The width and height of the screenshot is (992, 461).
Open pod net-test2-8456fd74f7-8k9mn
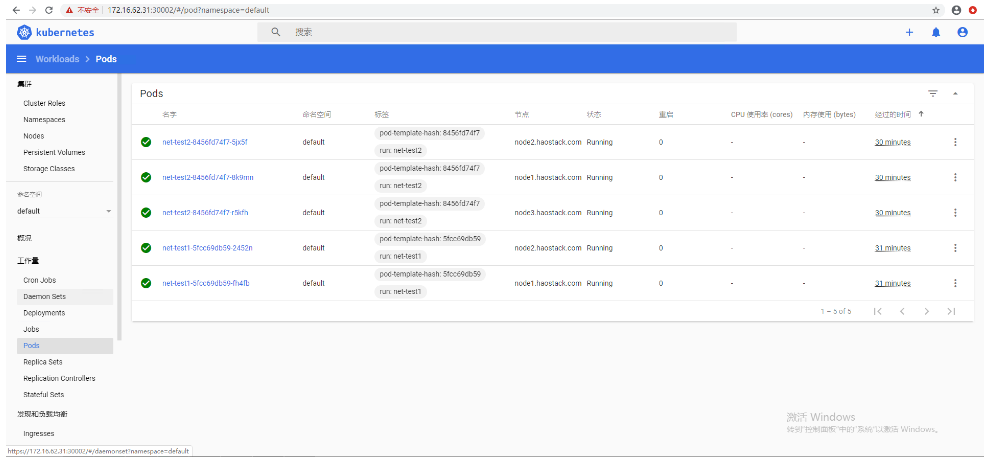(208, 178)
